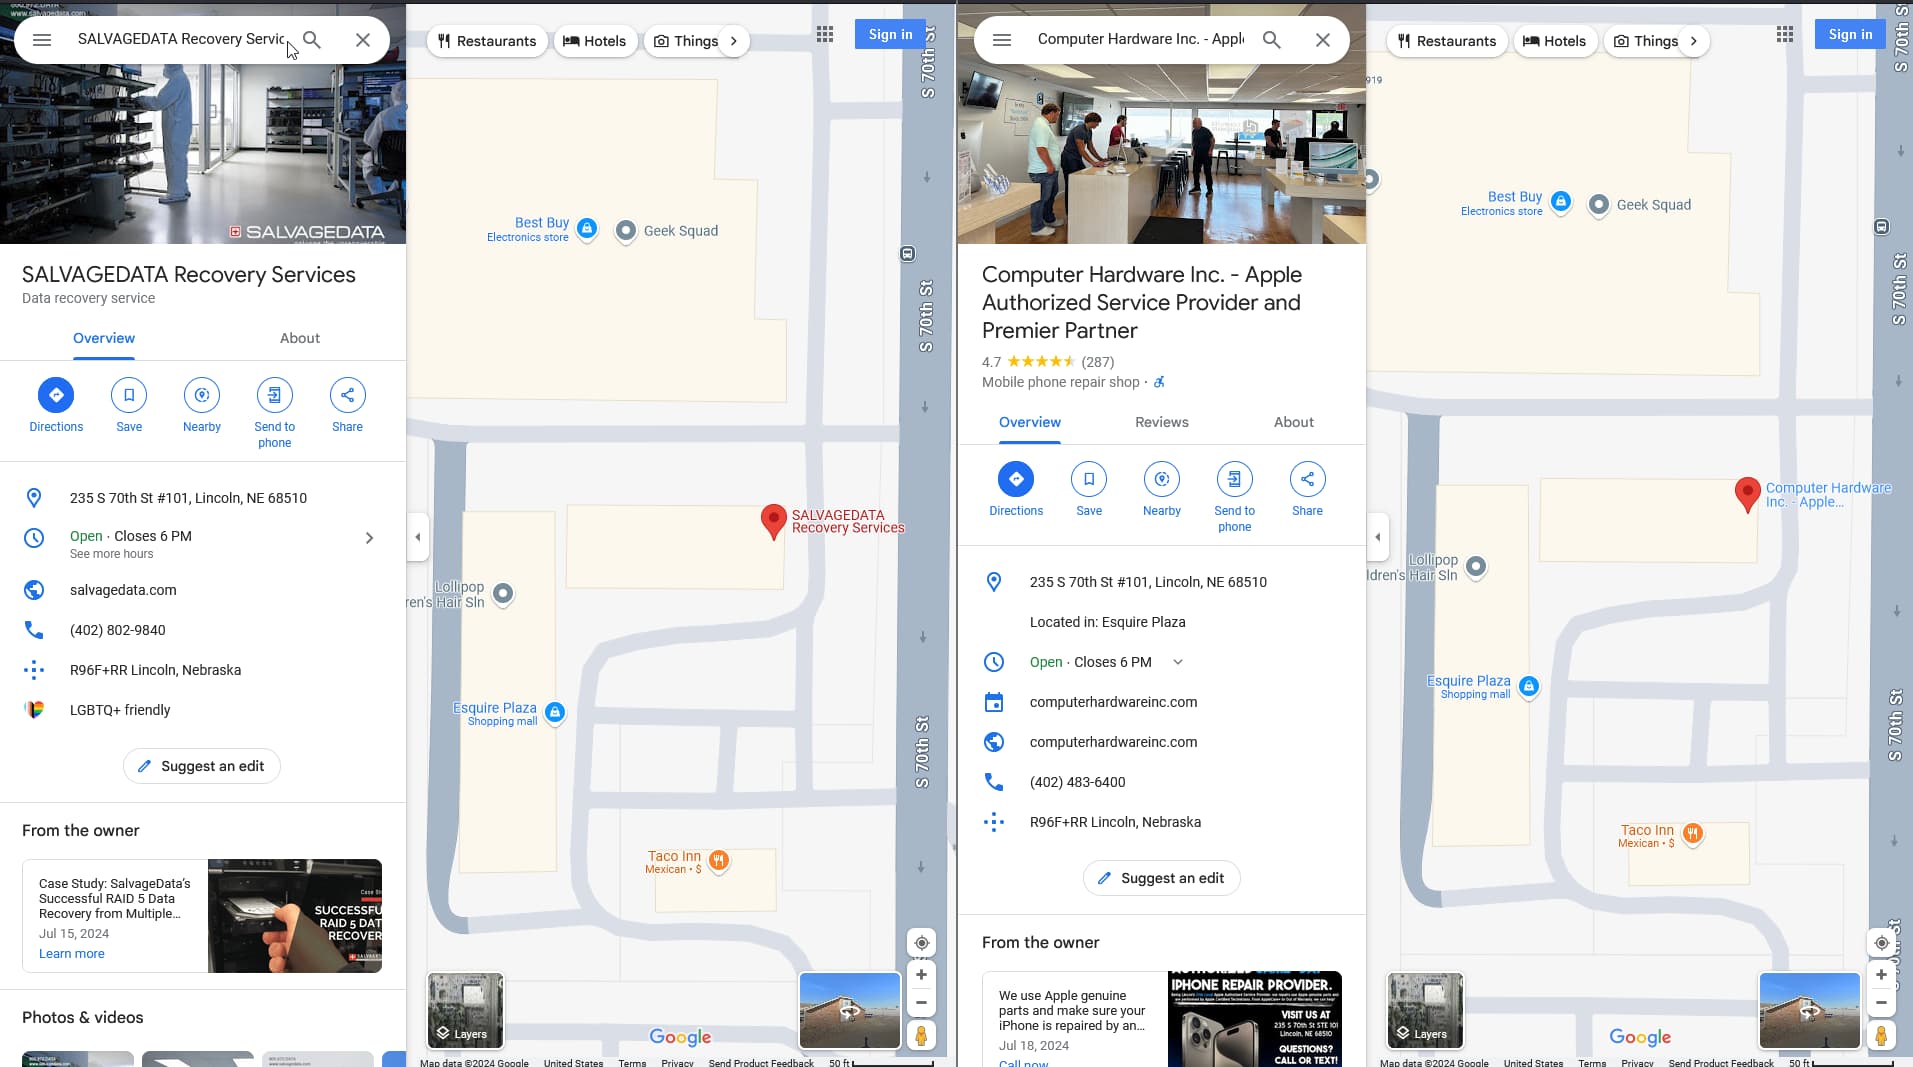
Task: Click Best Buy marker on left map
Action: click(587, 229)
